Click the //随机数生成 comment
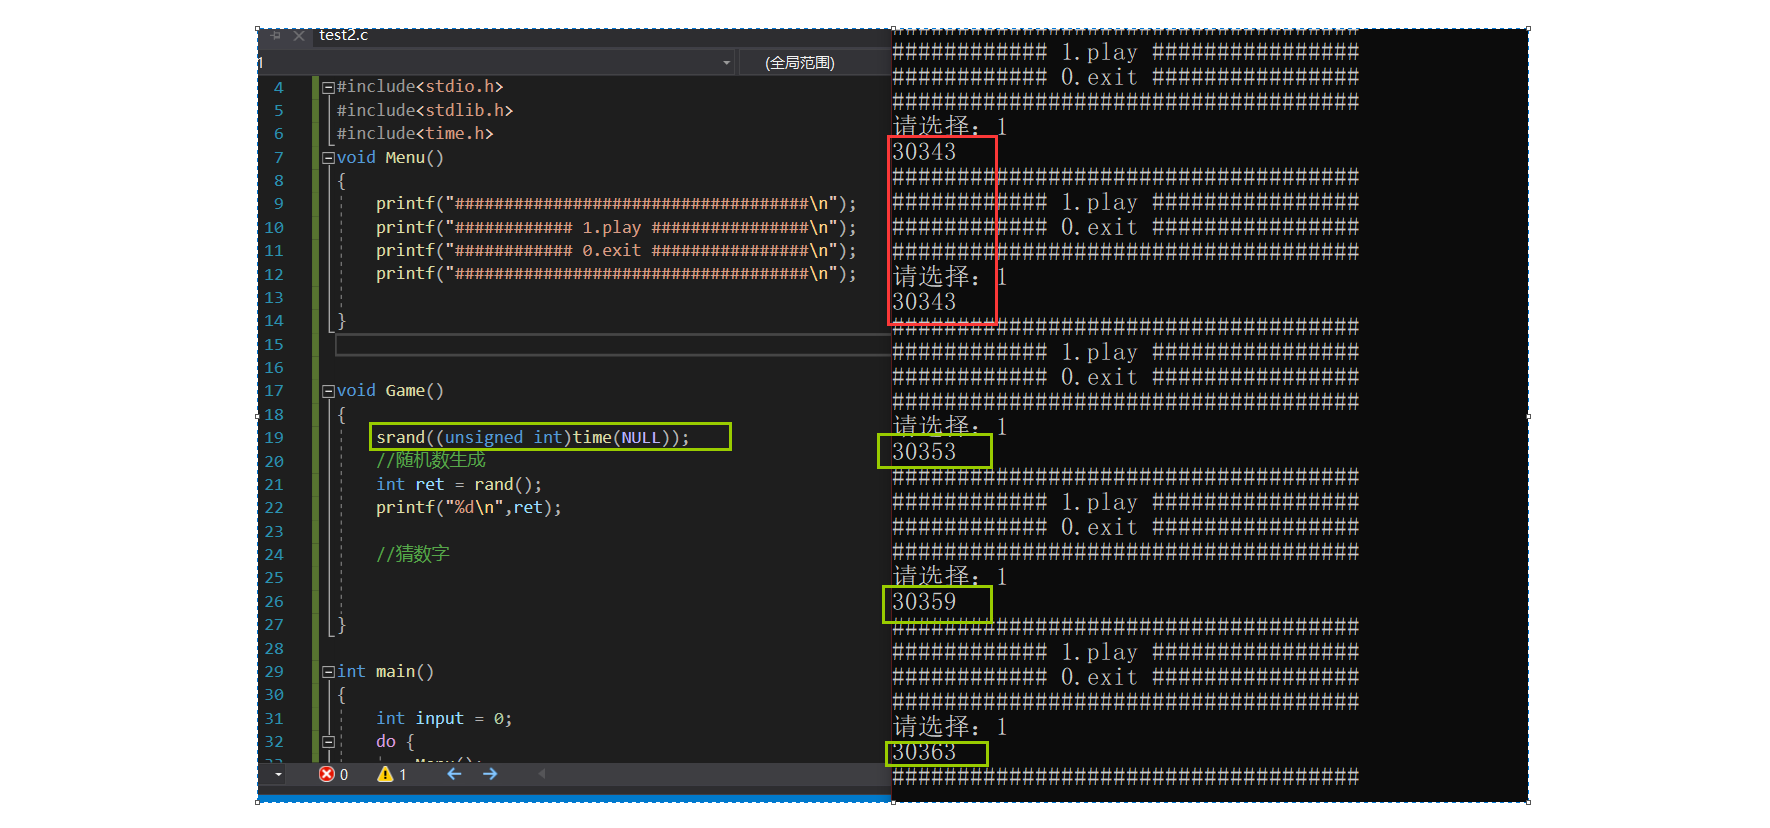Image resolution: width=1770 pixels, height=828 pixels. pos(431,461)
